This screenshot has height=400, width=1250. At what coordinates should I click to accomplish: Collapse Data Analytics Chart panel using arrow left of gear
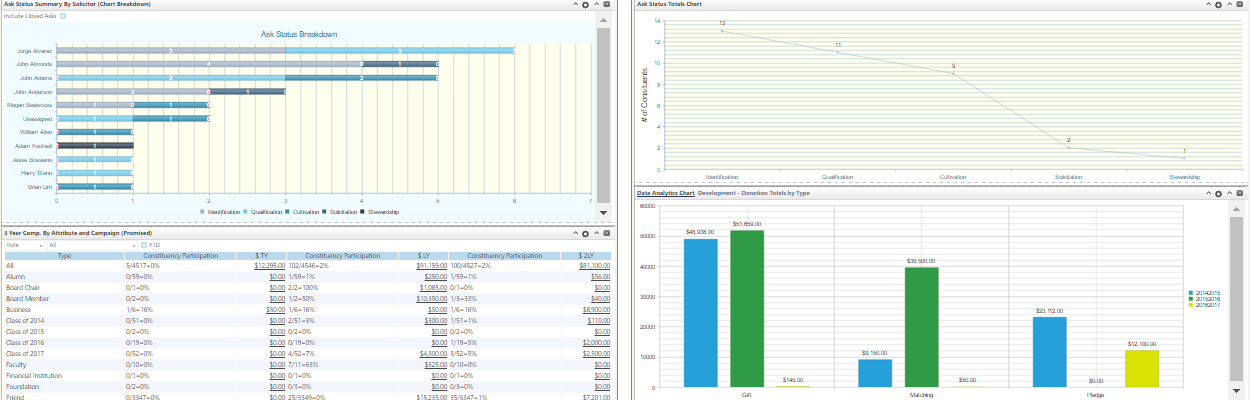[1210, 192]
